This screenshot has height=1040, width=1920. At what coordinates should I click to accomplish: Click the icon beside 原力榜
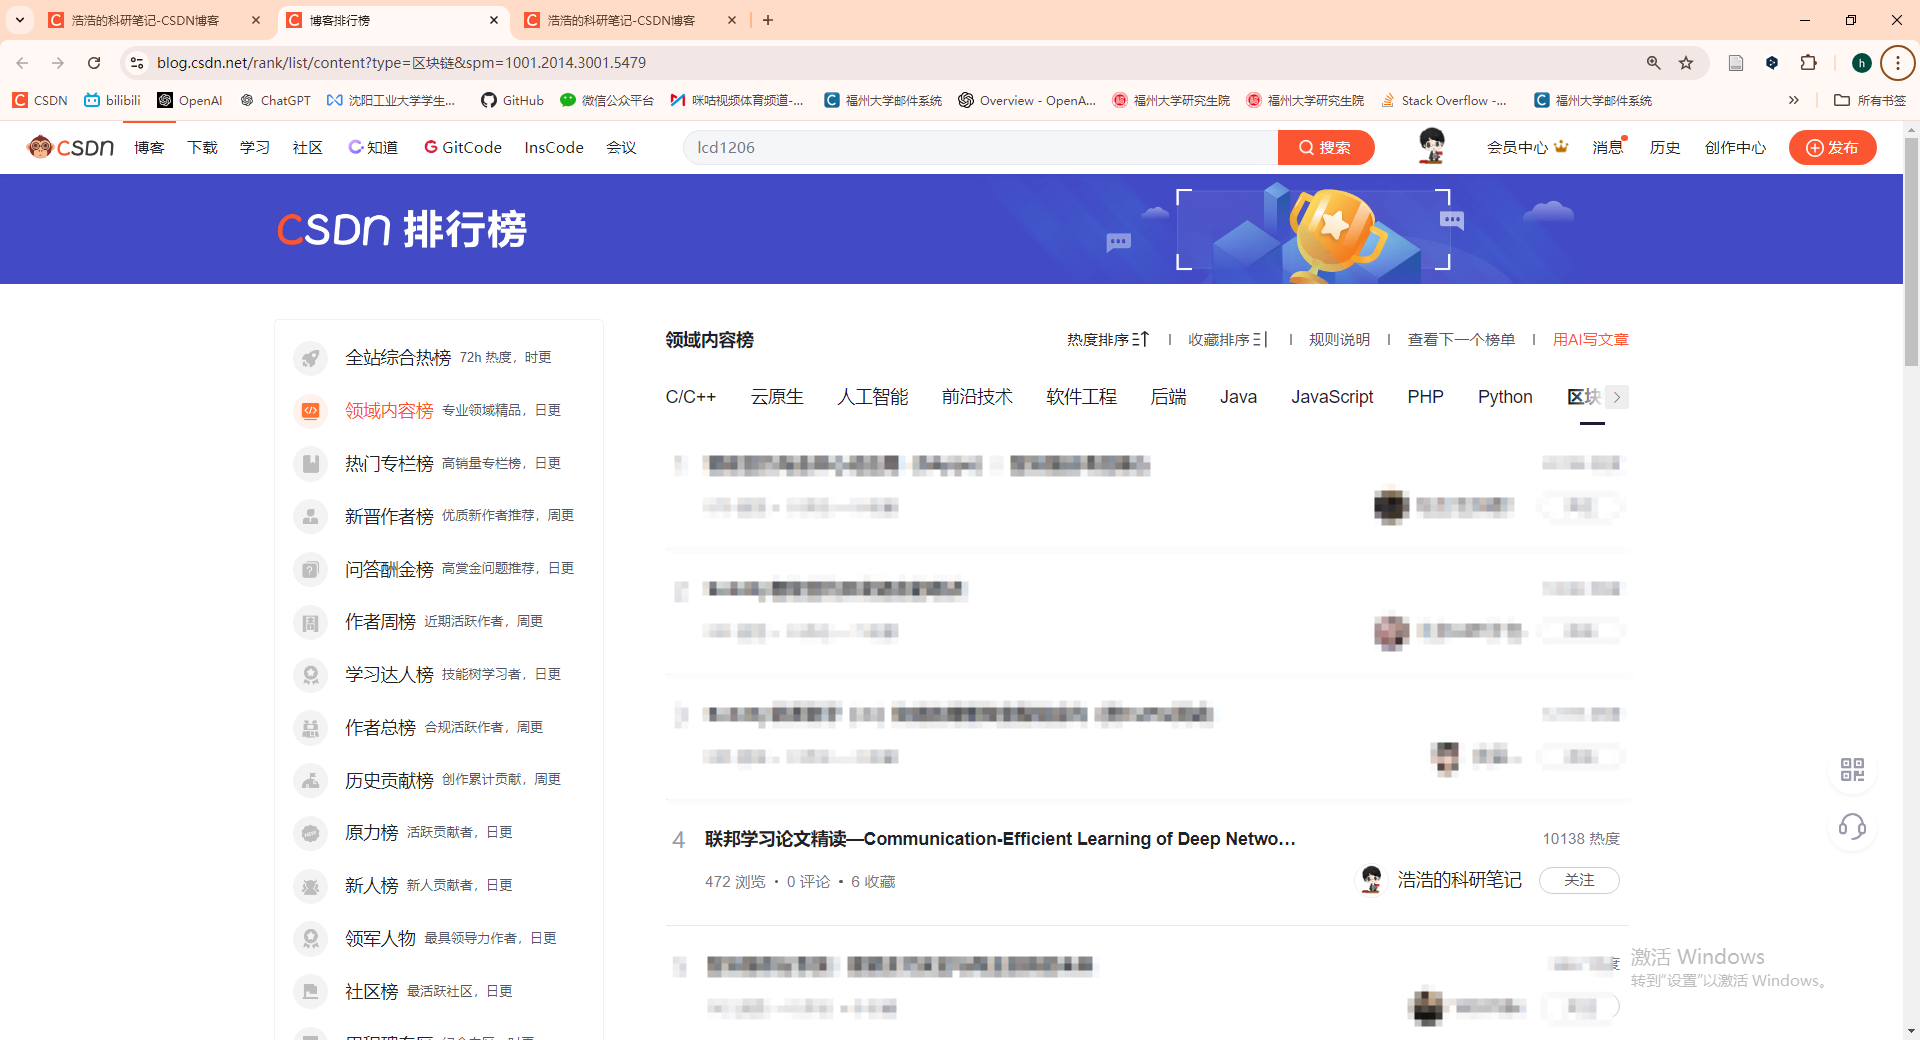[x=311, y=833]
